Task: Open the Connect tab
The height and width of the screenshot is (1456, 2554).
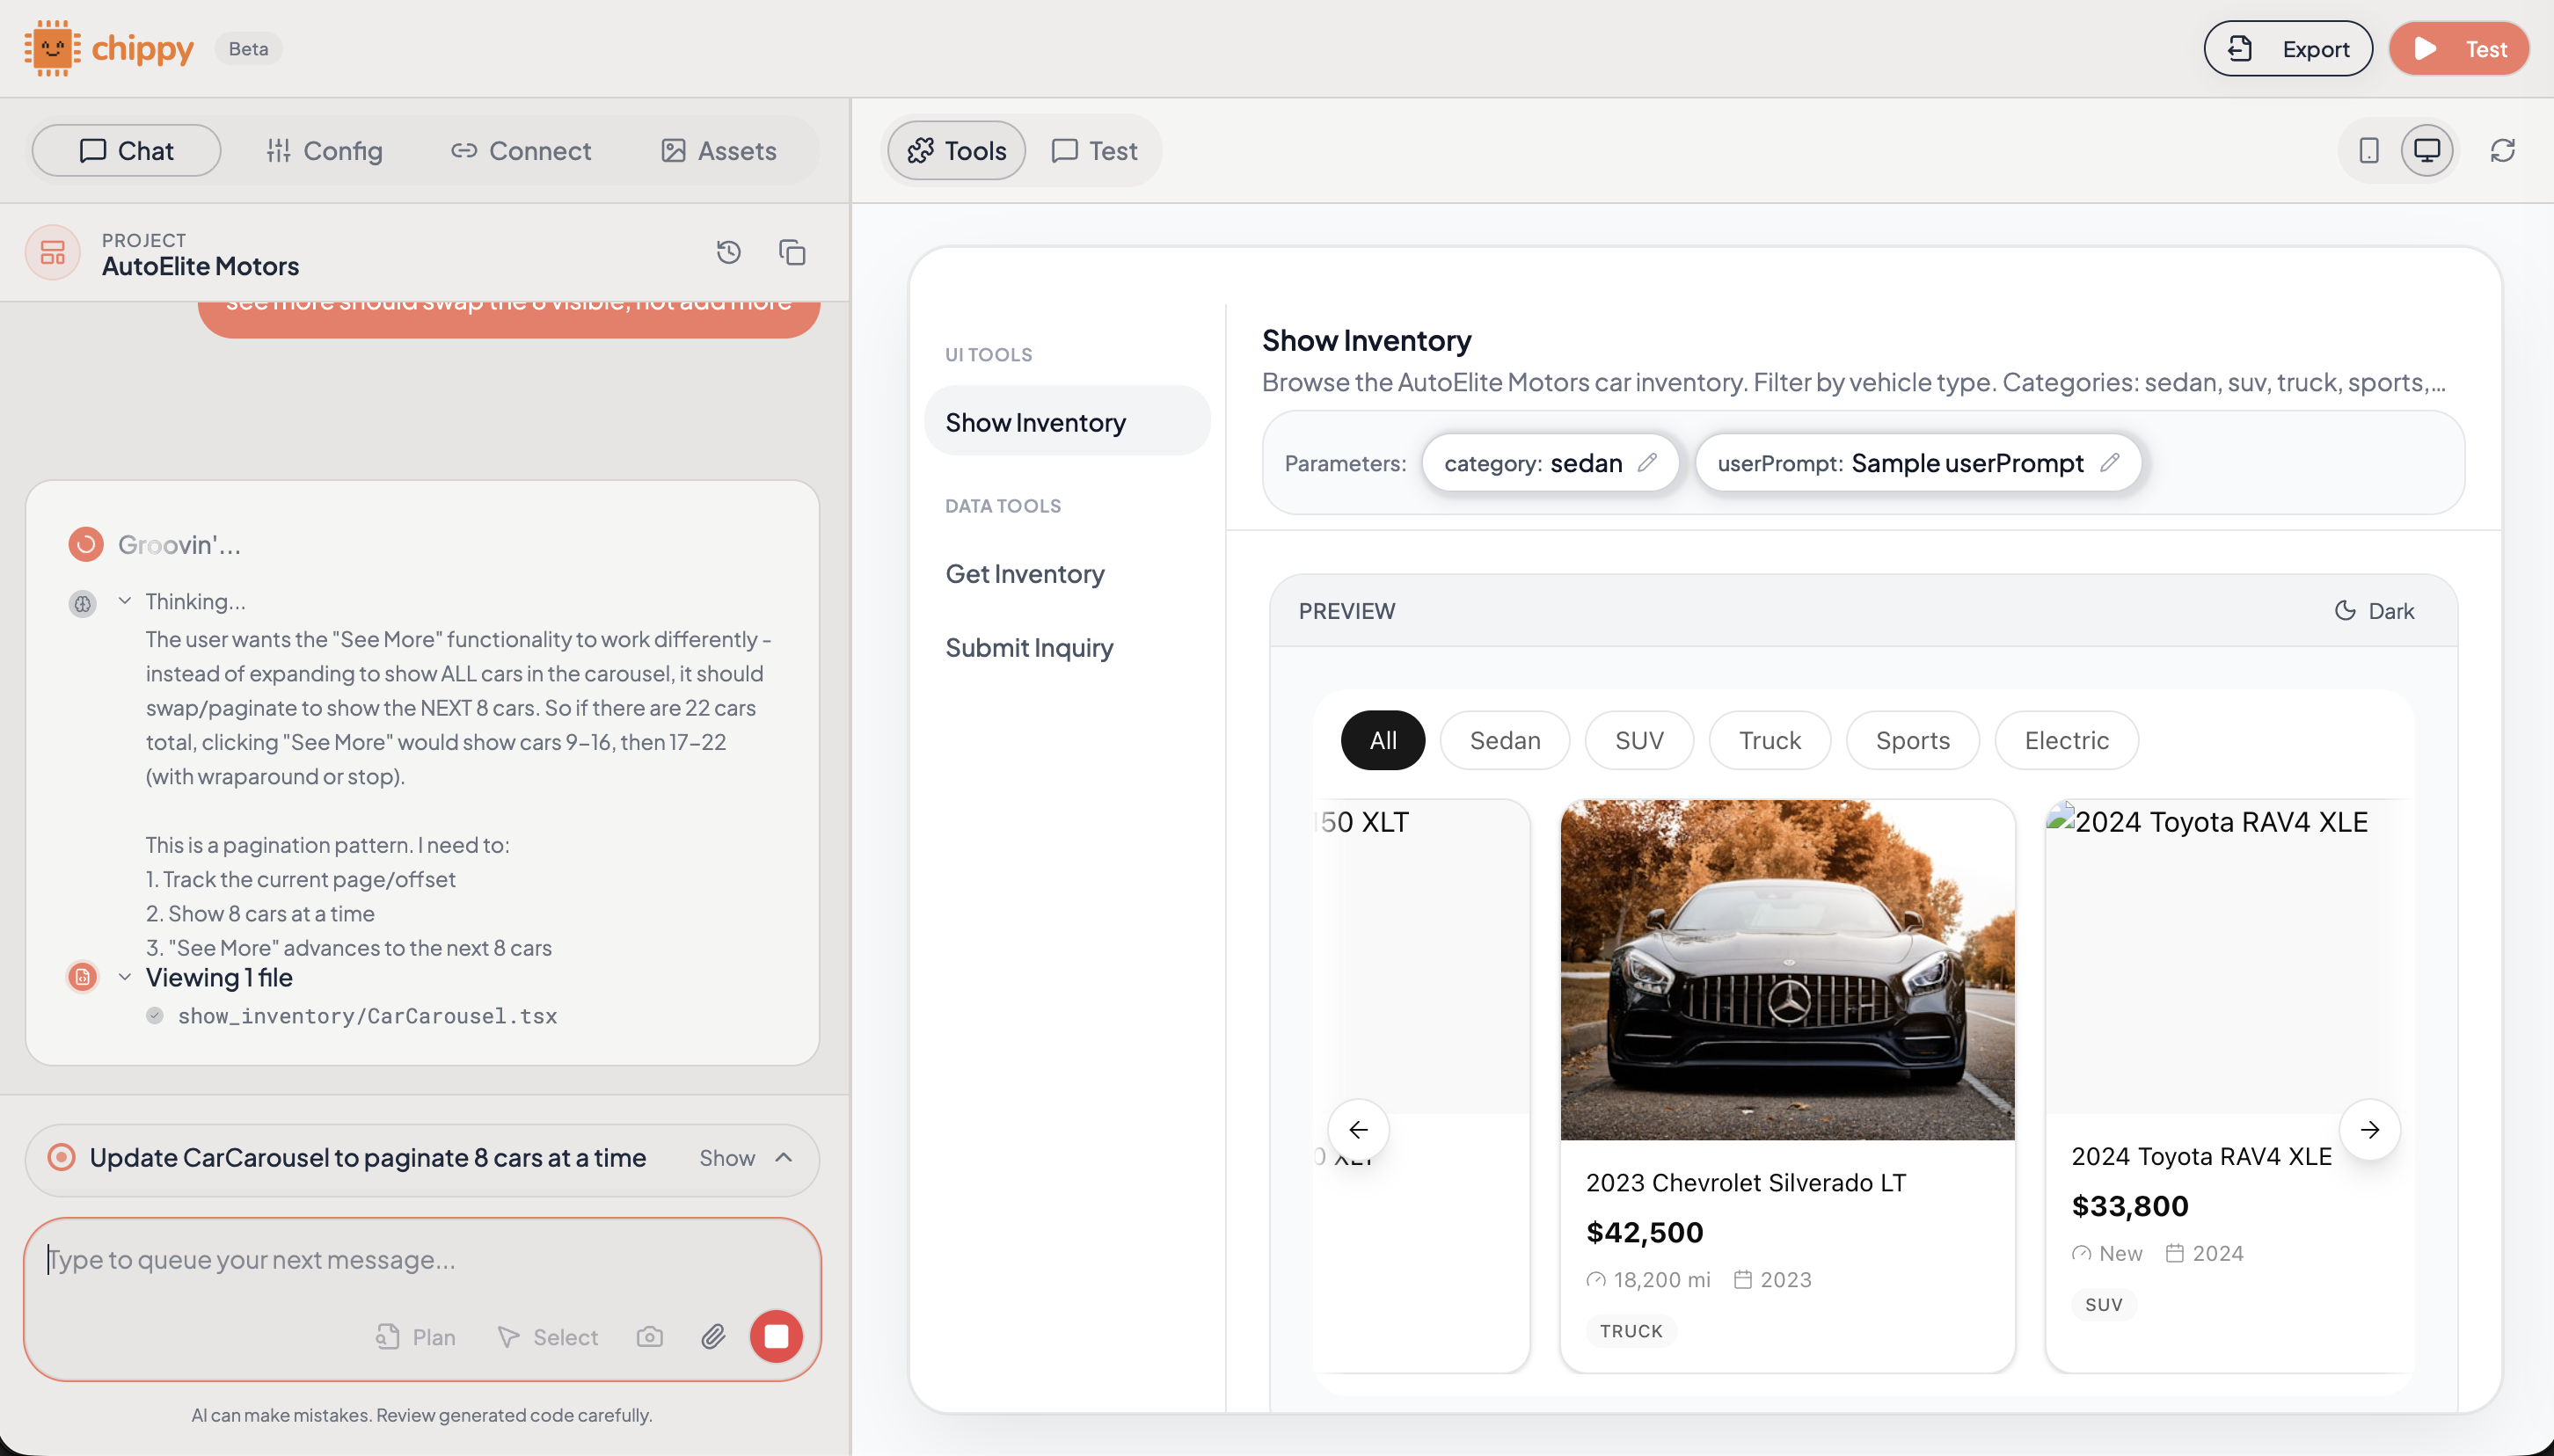Action: 521,151
